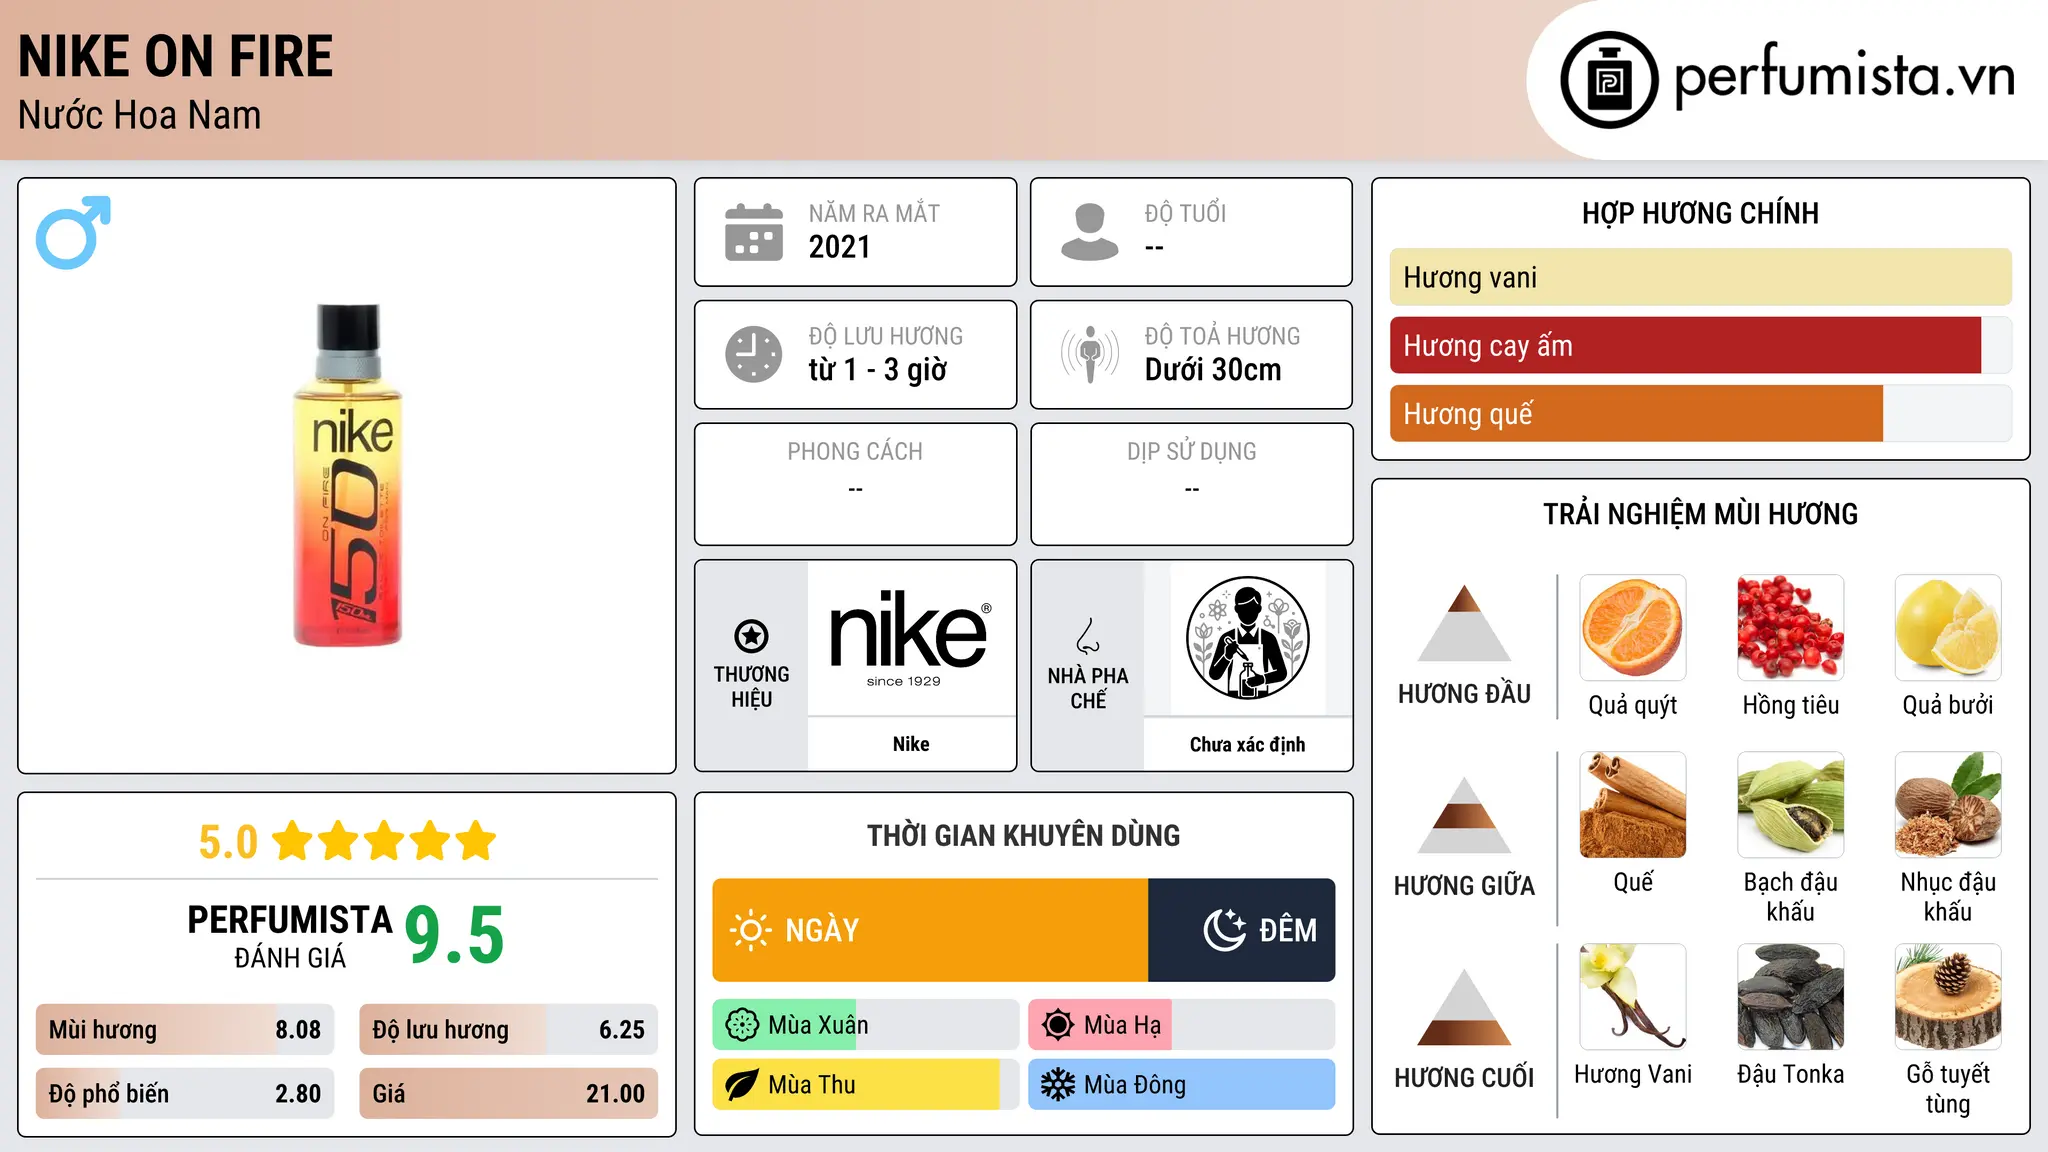Click the Ngày daytime usage bar
This screenshot has width=2048, height=1152.
coord(930,930)
